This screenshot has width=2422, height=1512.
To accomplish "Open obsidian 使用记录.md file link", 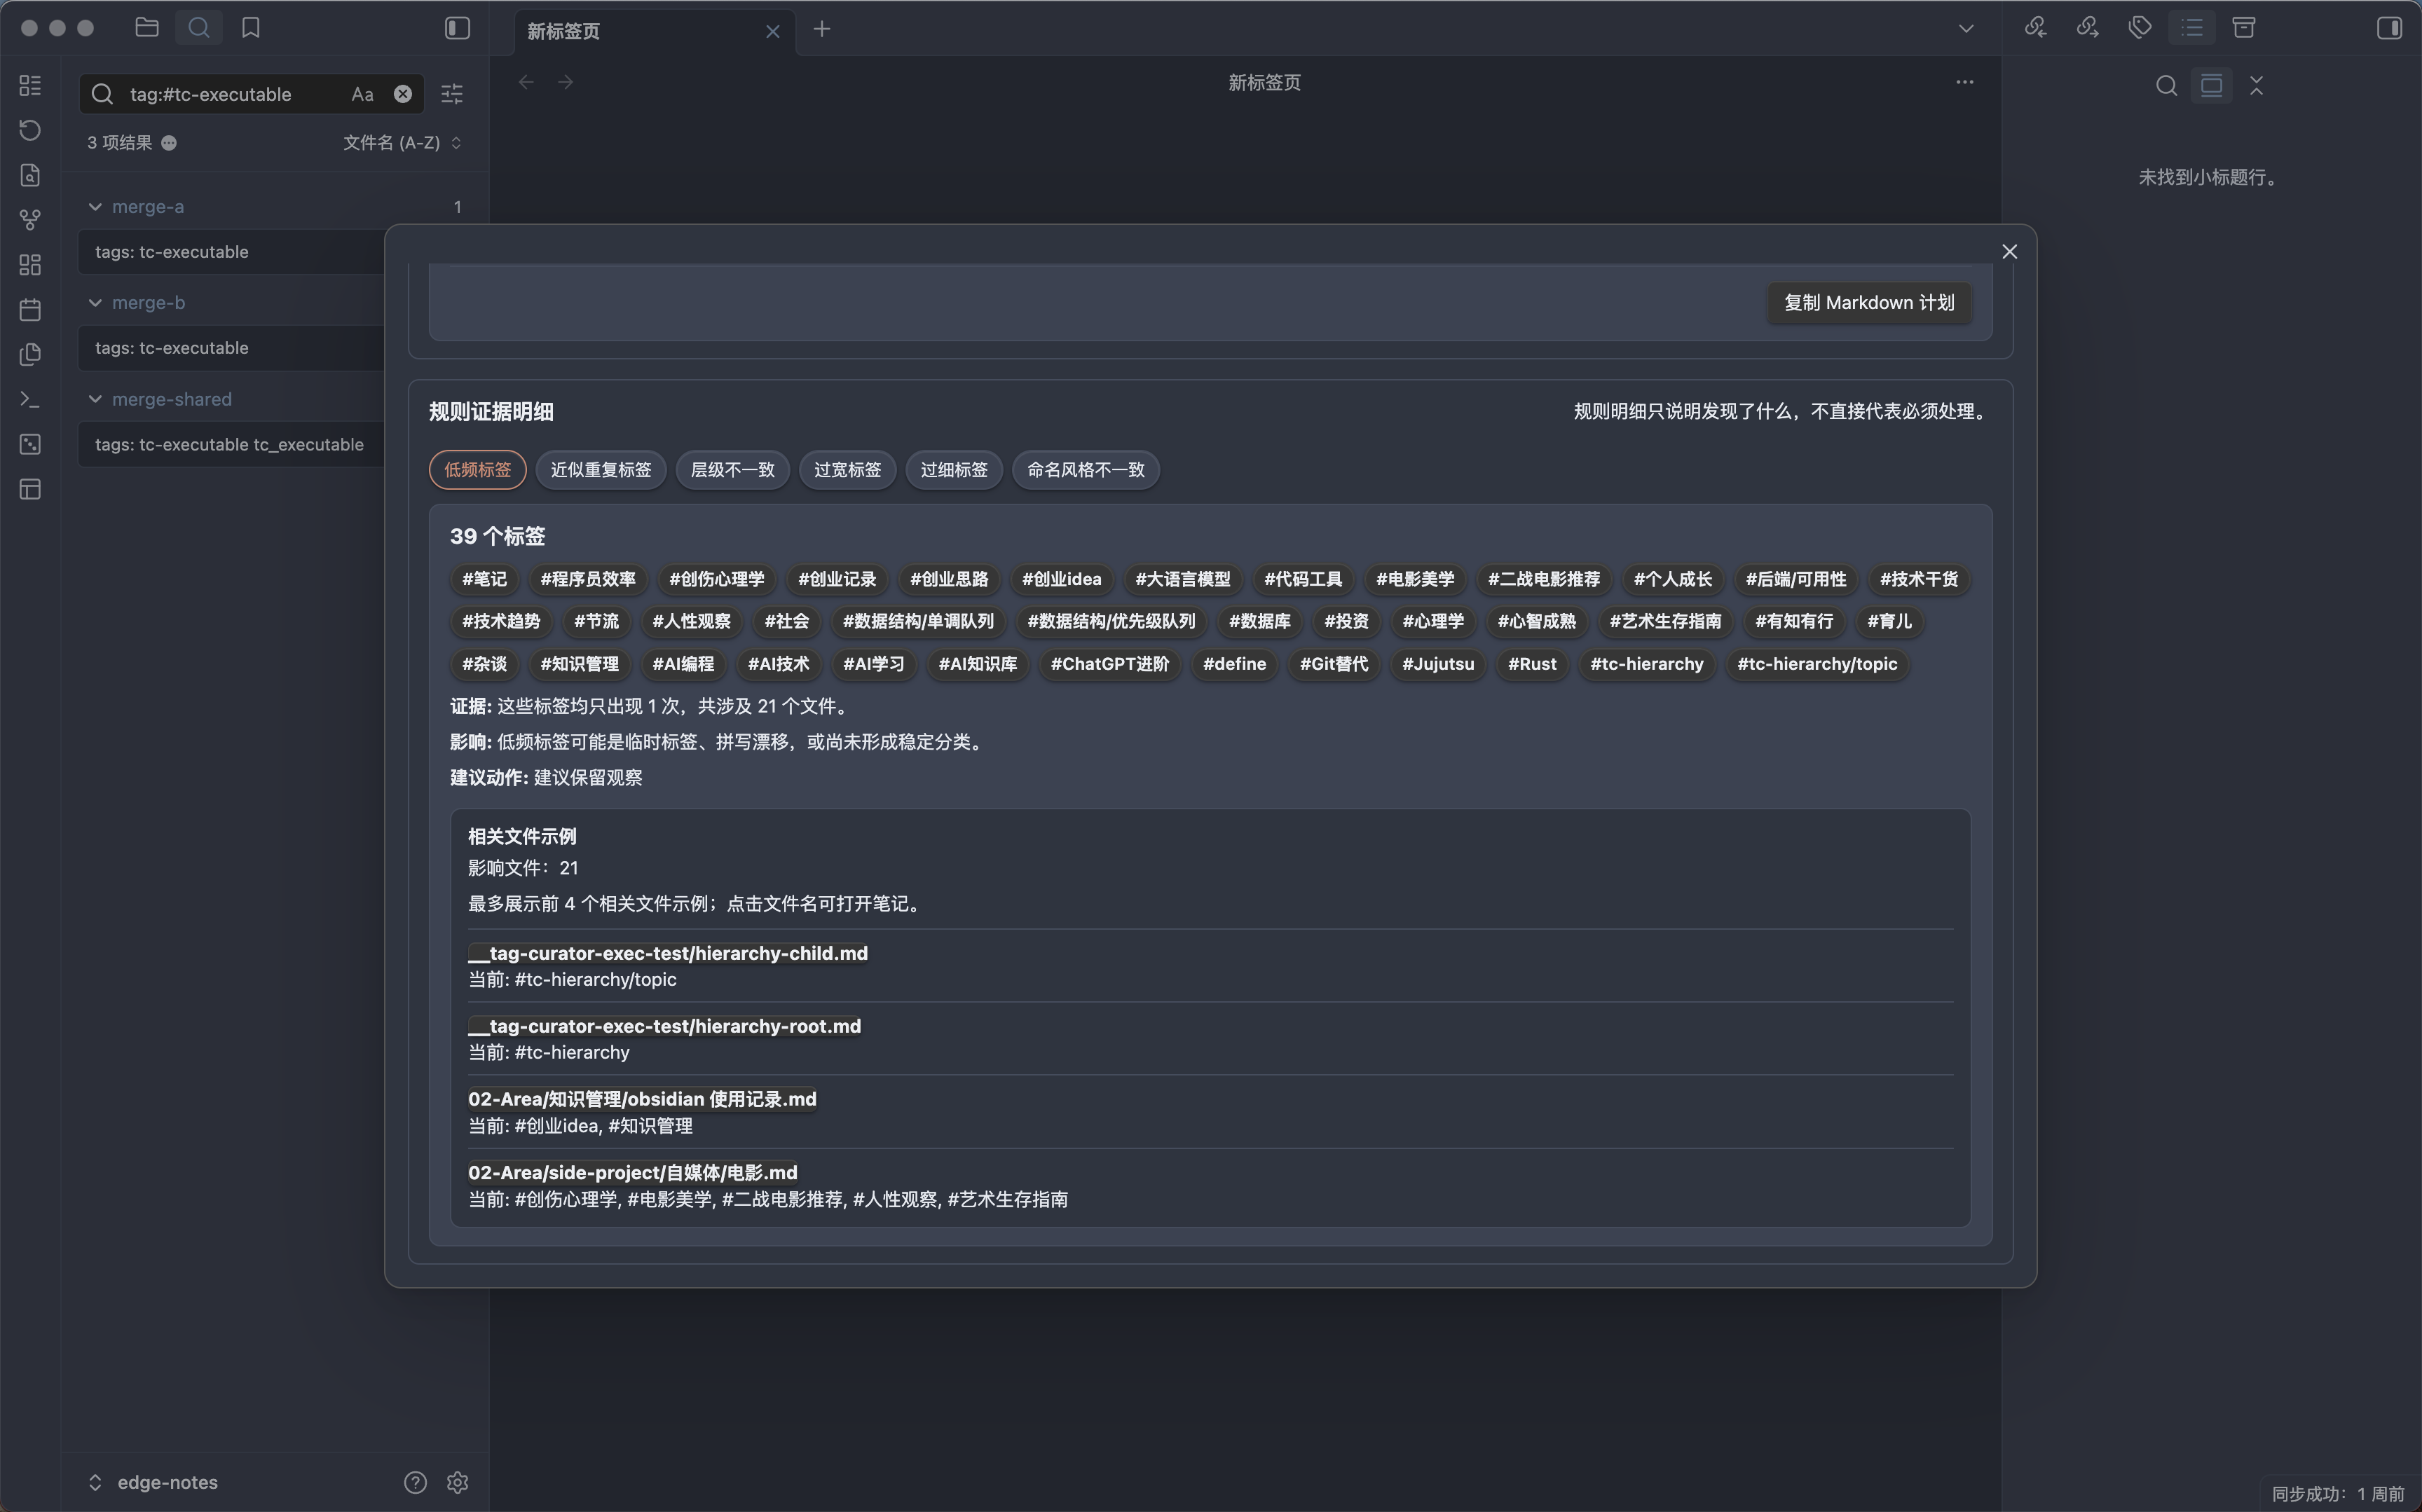I will [642, 1099].
